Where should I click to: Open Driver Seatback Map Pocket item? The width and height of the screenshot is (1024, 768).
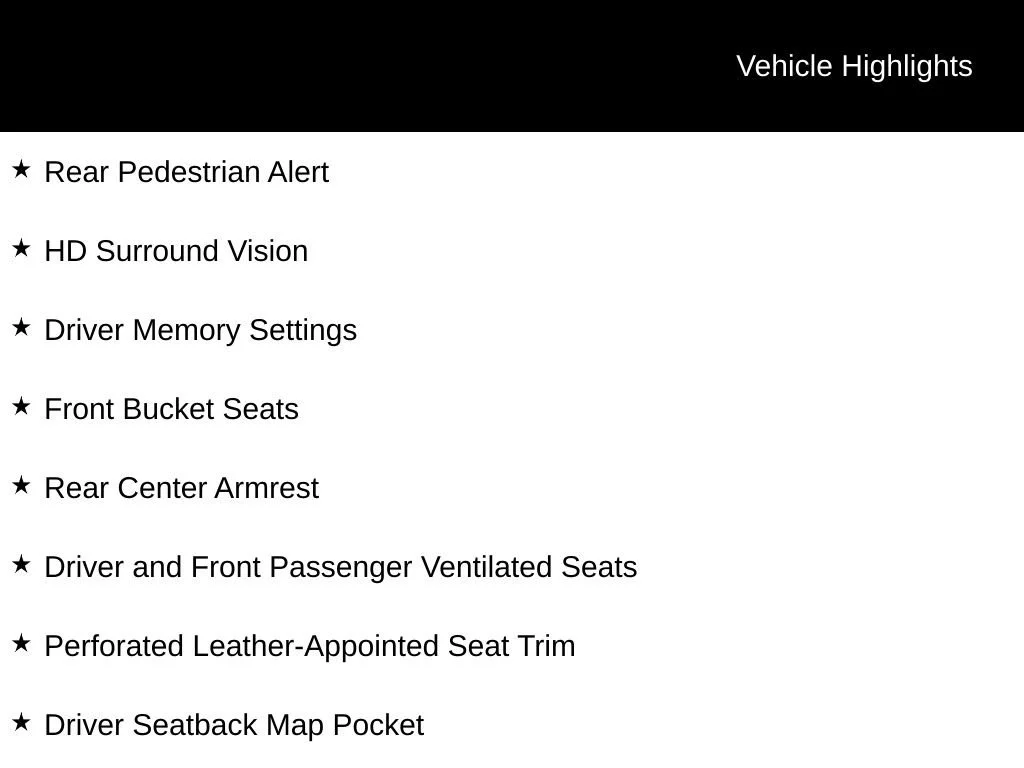click(x=234, y=726)
